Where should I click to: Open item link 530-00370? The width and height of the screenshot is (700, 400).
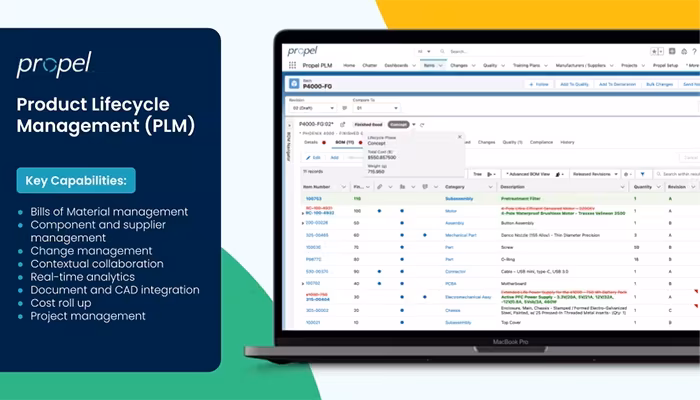click(317, 271)
